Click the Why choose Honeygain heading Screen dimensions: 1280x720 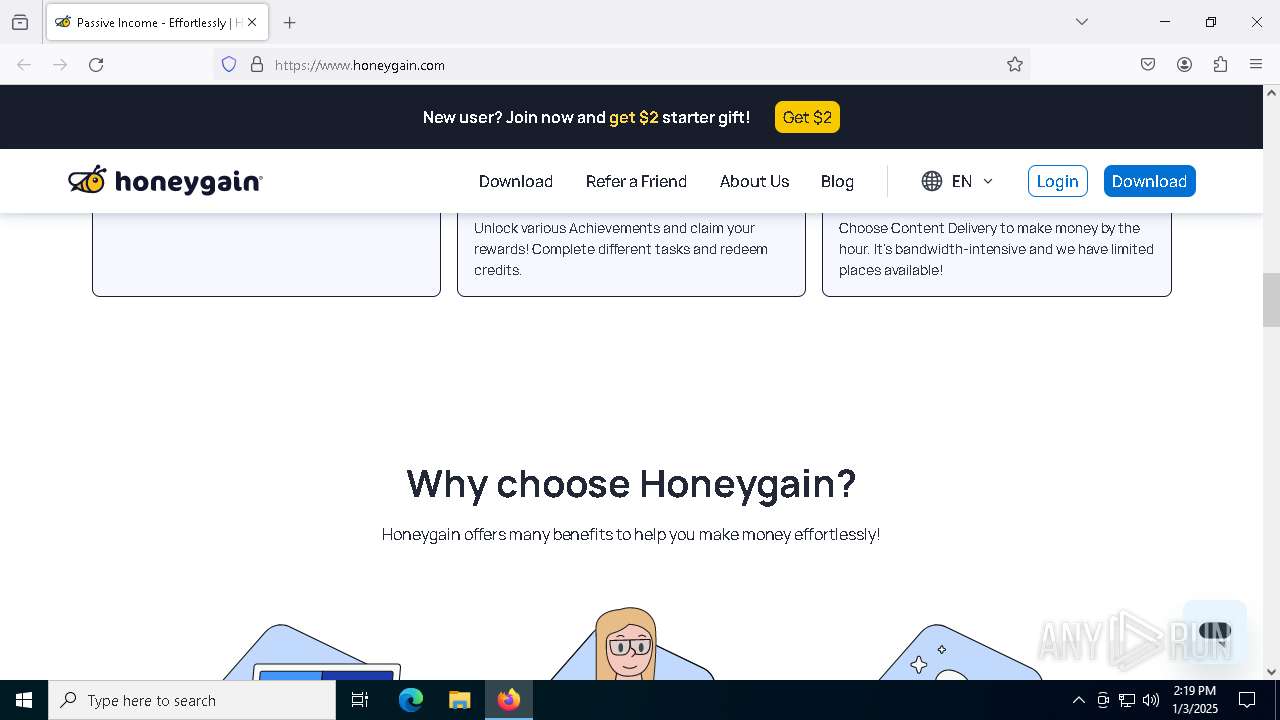pyautogui.click(x=631, y=483)
